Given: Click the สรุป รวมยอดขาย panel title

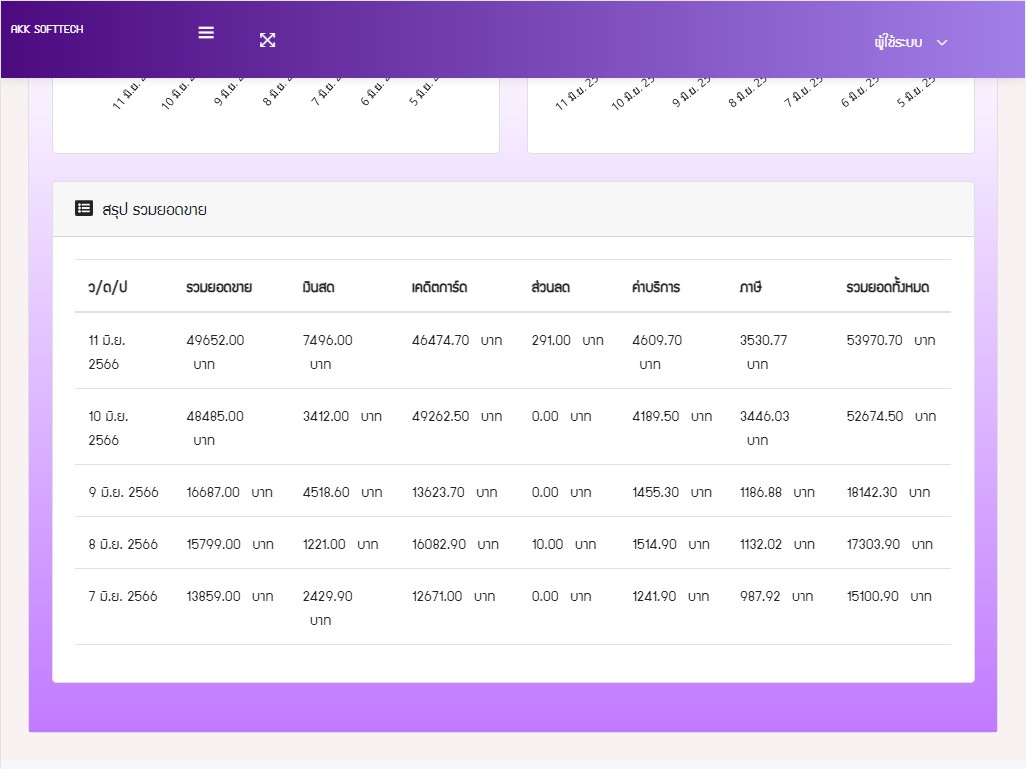Looking at the screenshot, I should point(154,210).
